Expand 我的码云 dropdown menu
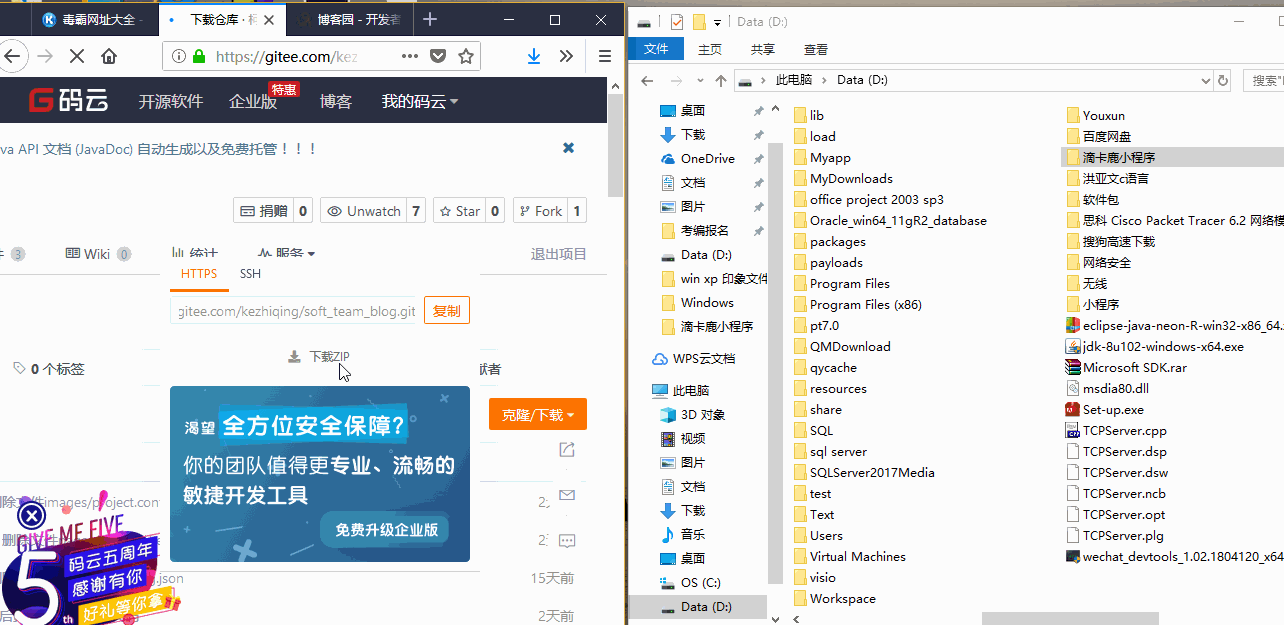 (420, 101)
